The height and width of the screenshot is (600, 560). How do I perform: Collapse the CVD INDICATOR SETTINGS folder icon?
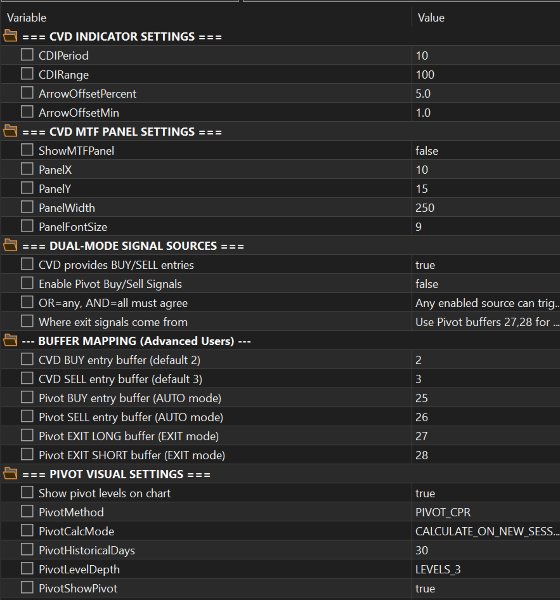pyautogui.click(x=10, y=36)
